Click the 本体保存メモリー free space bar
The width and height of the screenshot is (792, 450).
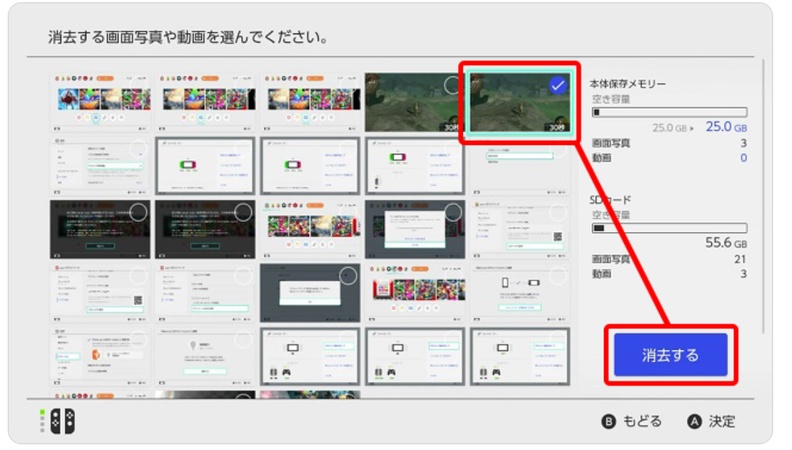click(x=668, y=112)
